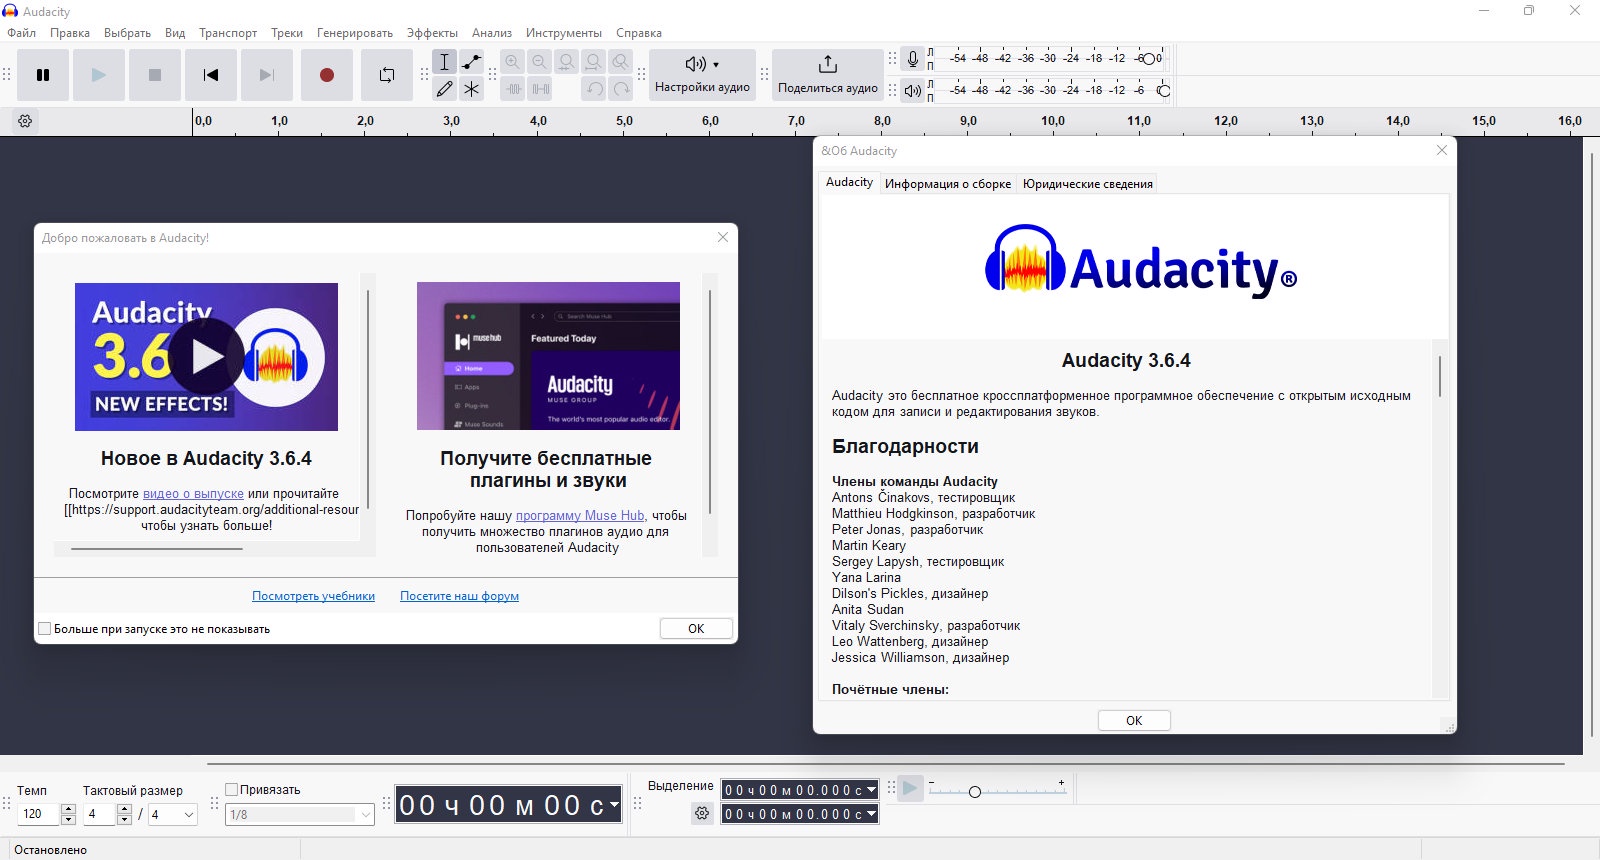Click the Zoom Out magnifier icon
Screen dimensions: 1600x860
click(x=540, y=62)
